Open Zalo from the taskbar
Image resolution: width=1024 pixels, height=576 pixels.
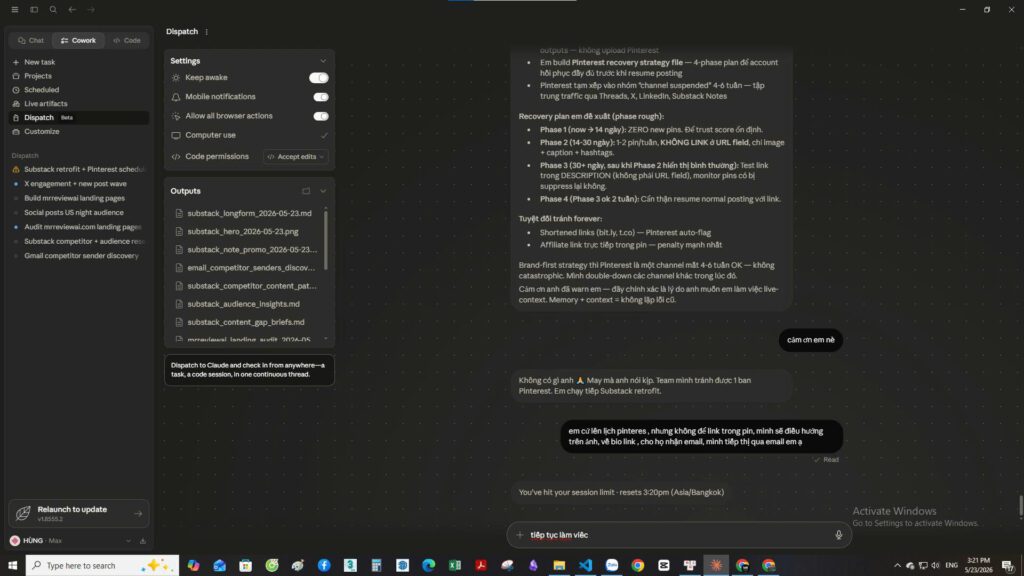click(x=611, y=565)
